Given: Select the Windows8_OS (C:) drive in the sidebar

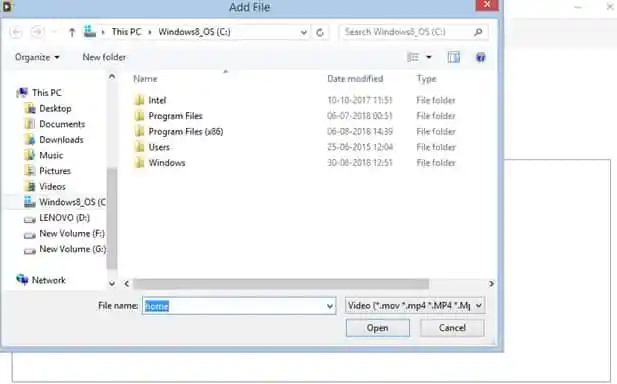Looking at the screenshot, I should [x=65, y=202].
